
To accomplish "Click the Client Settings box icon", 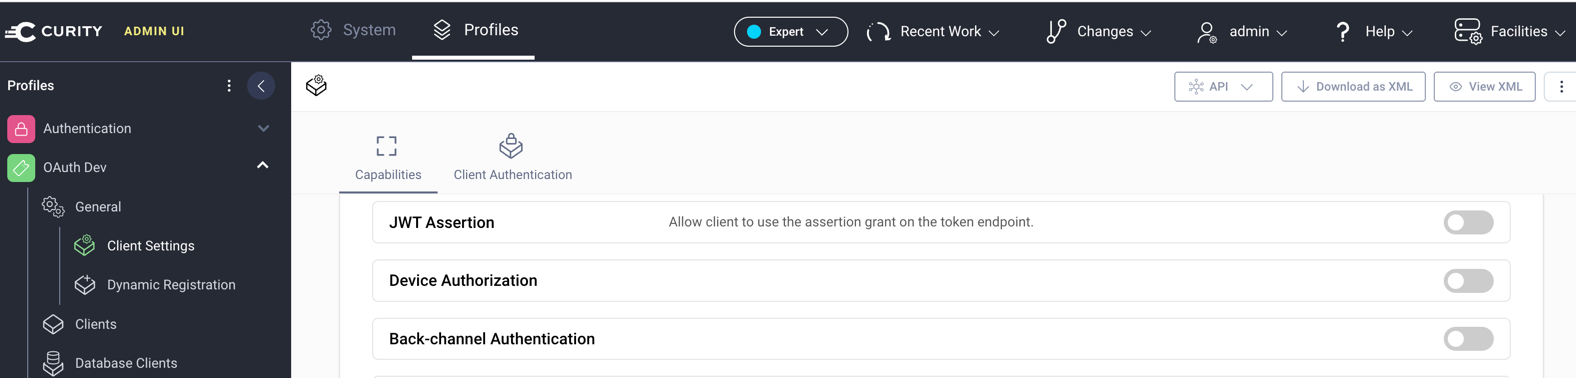I will click(85, 245).
